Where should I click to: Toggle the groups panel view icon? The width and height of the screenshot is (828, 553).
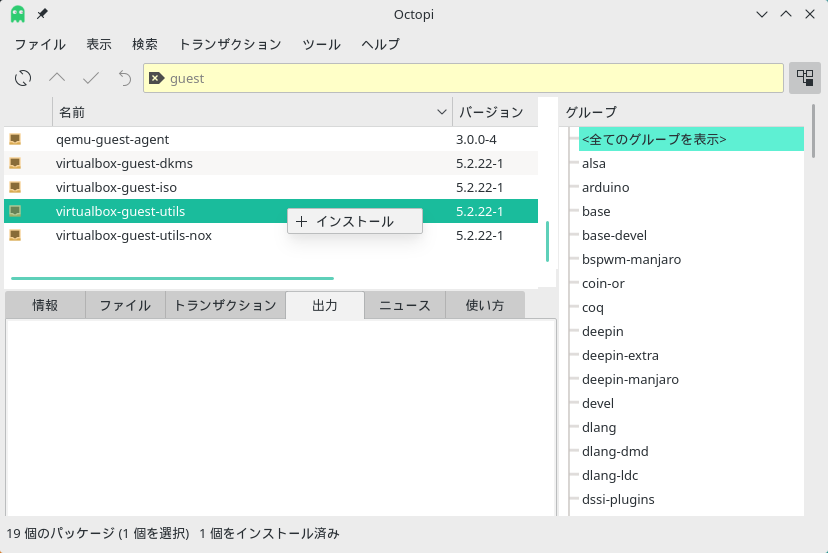(x=805, y=78)
